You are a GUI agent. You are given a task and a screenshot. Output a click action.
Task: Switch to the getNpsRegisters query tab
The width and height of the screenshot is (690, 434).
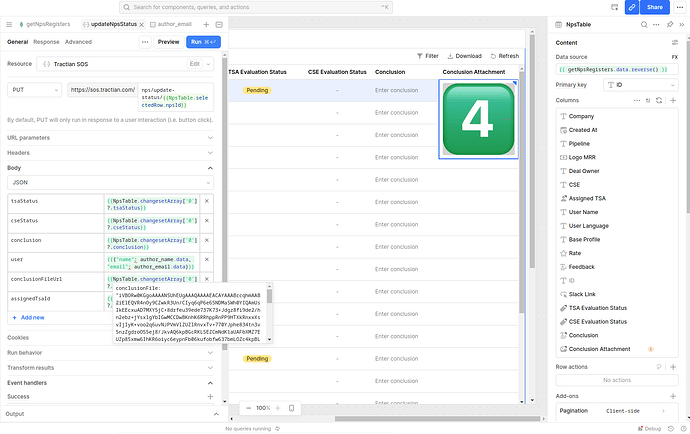pos(44,24)
